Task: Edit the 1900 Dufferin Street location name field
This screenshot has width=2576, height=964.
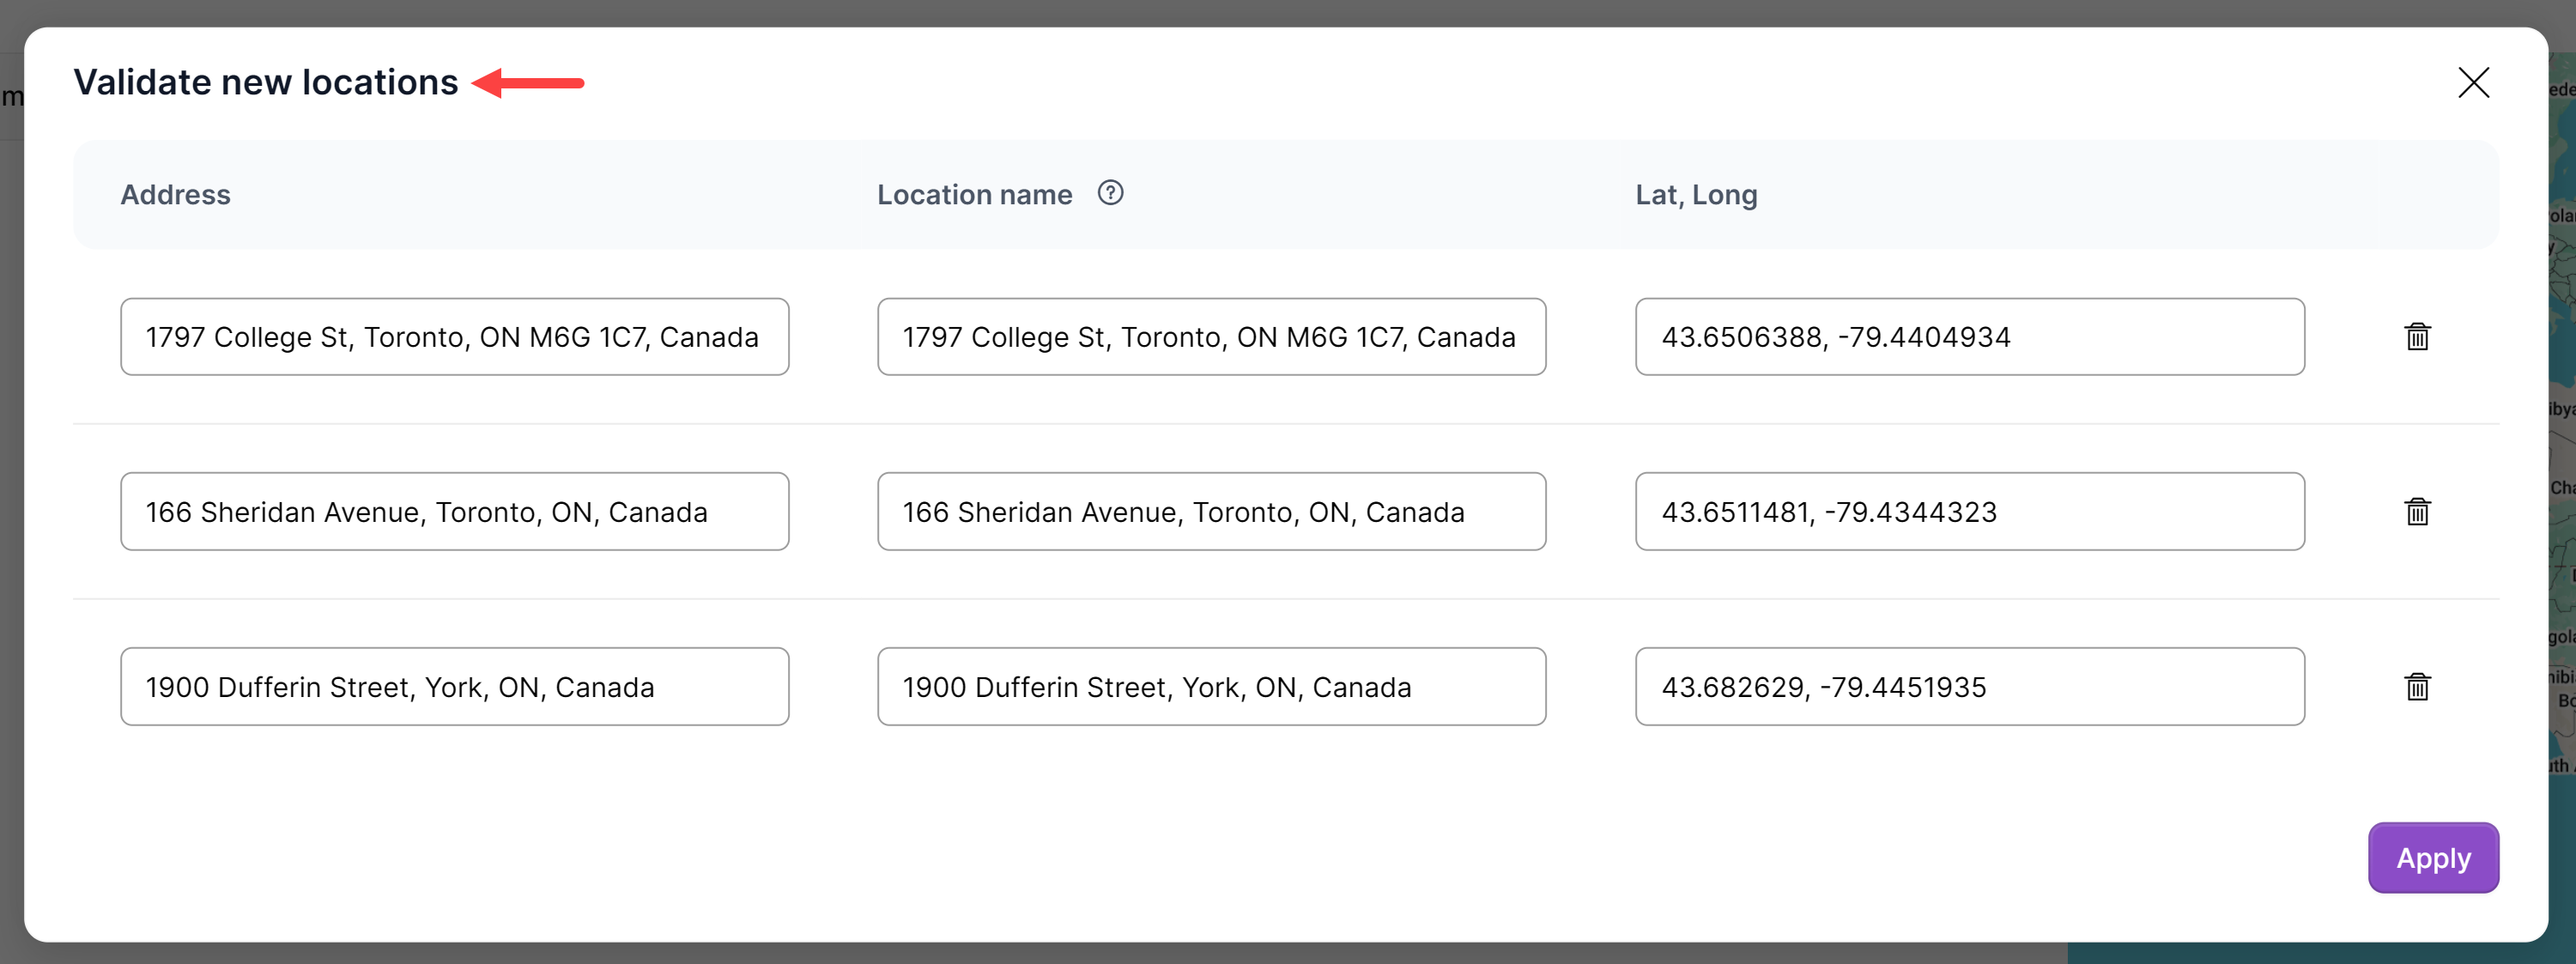Action: [1211, 687]
